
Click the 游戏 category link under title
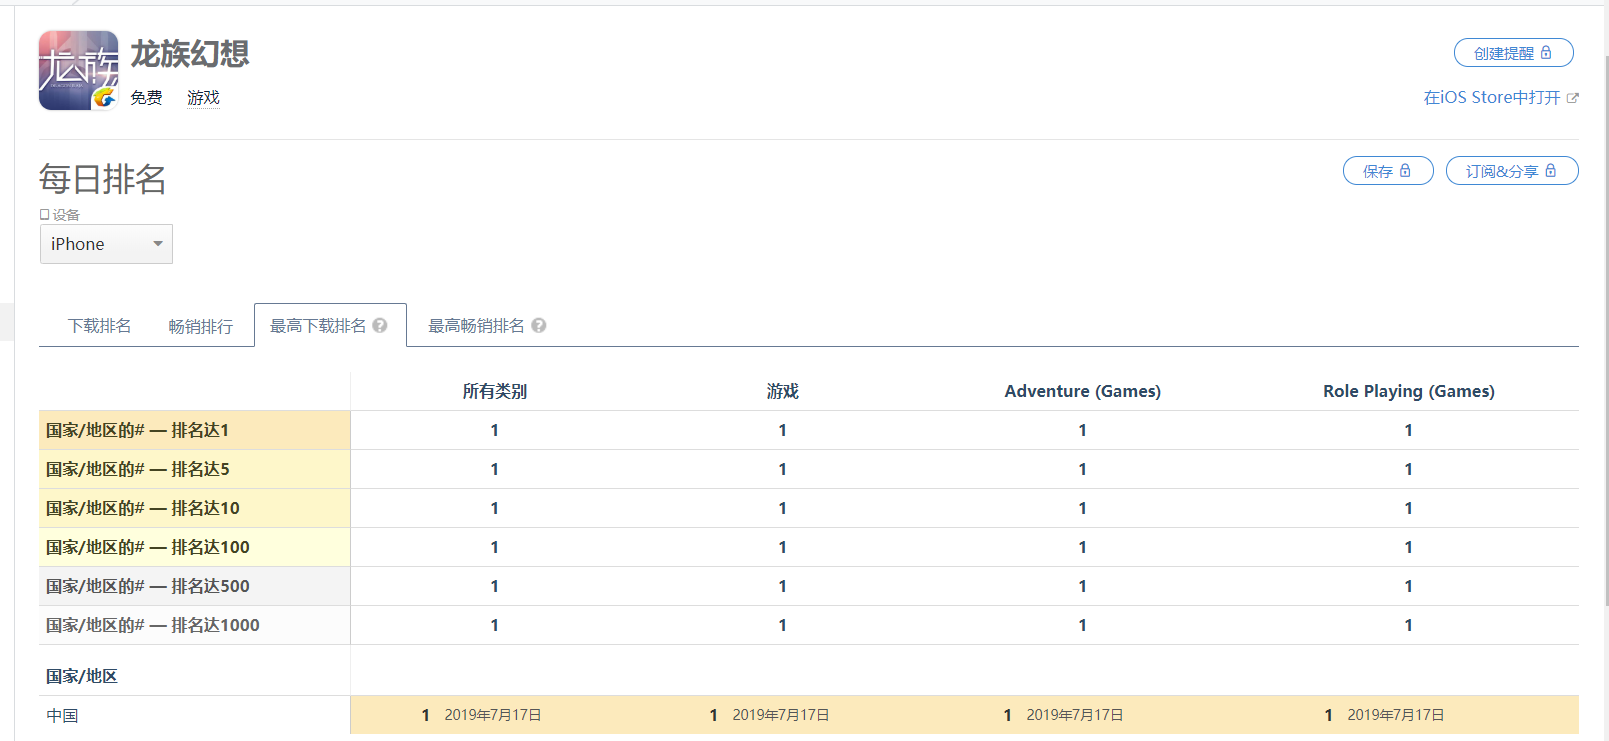click(203, 98)
